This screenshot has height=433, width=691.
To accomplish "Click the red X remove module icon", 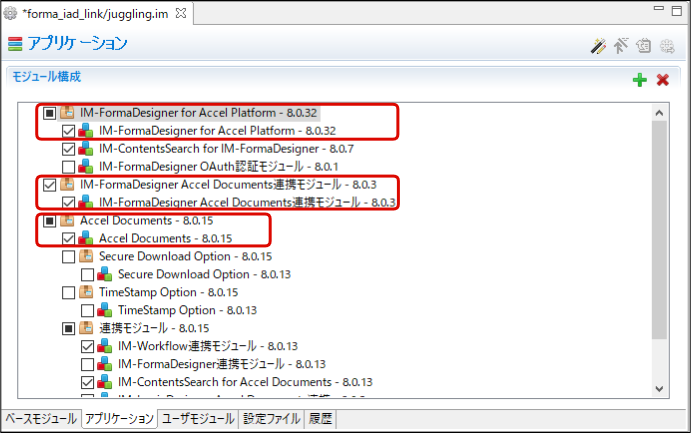I will 663,80.
